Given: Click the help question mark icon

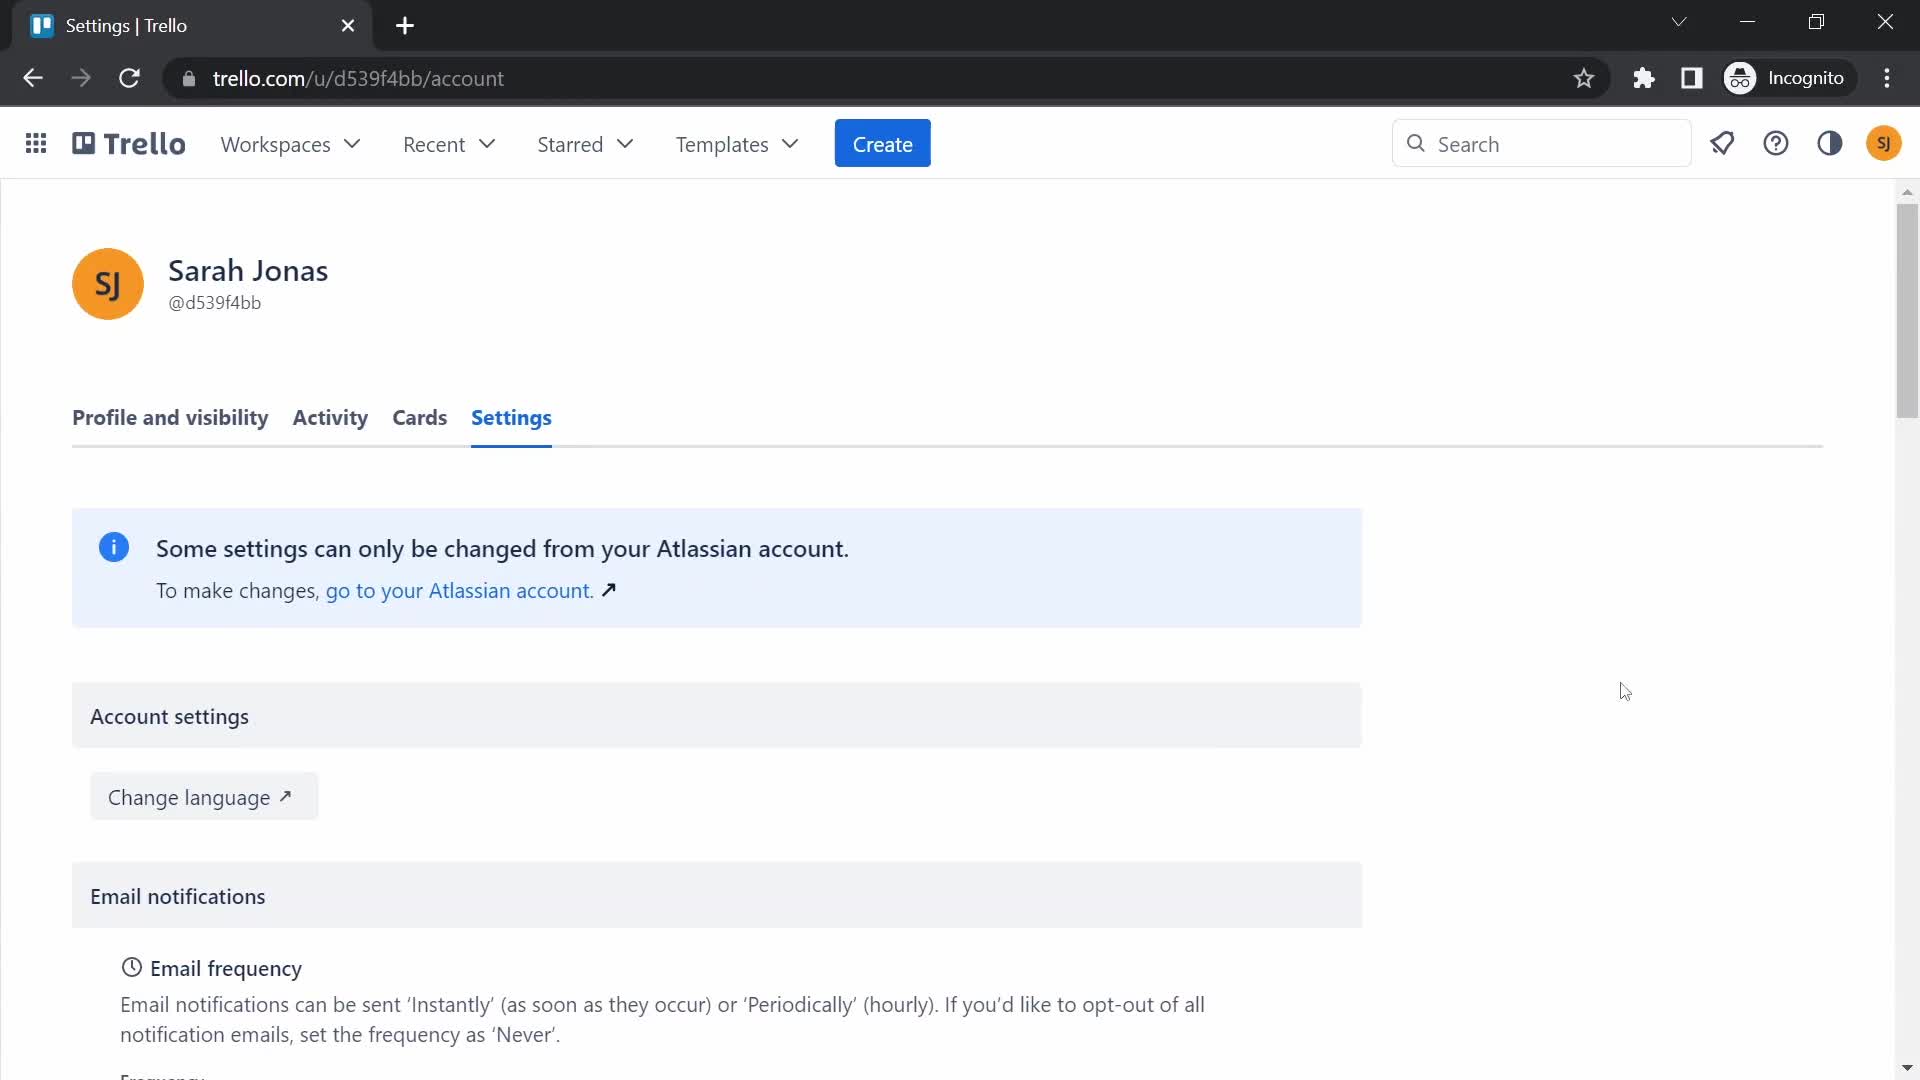Looking at the screenshot, I should (1778, 144).
